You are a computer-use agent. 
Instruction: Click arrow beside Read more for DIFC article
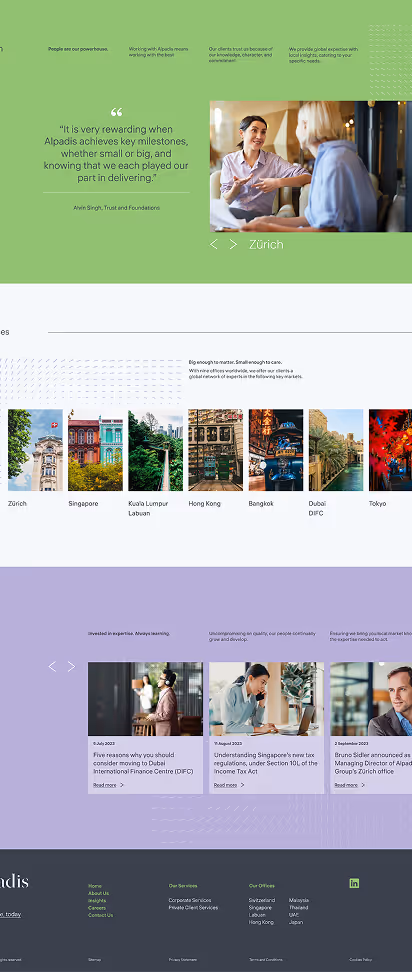point(121,785)
